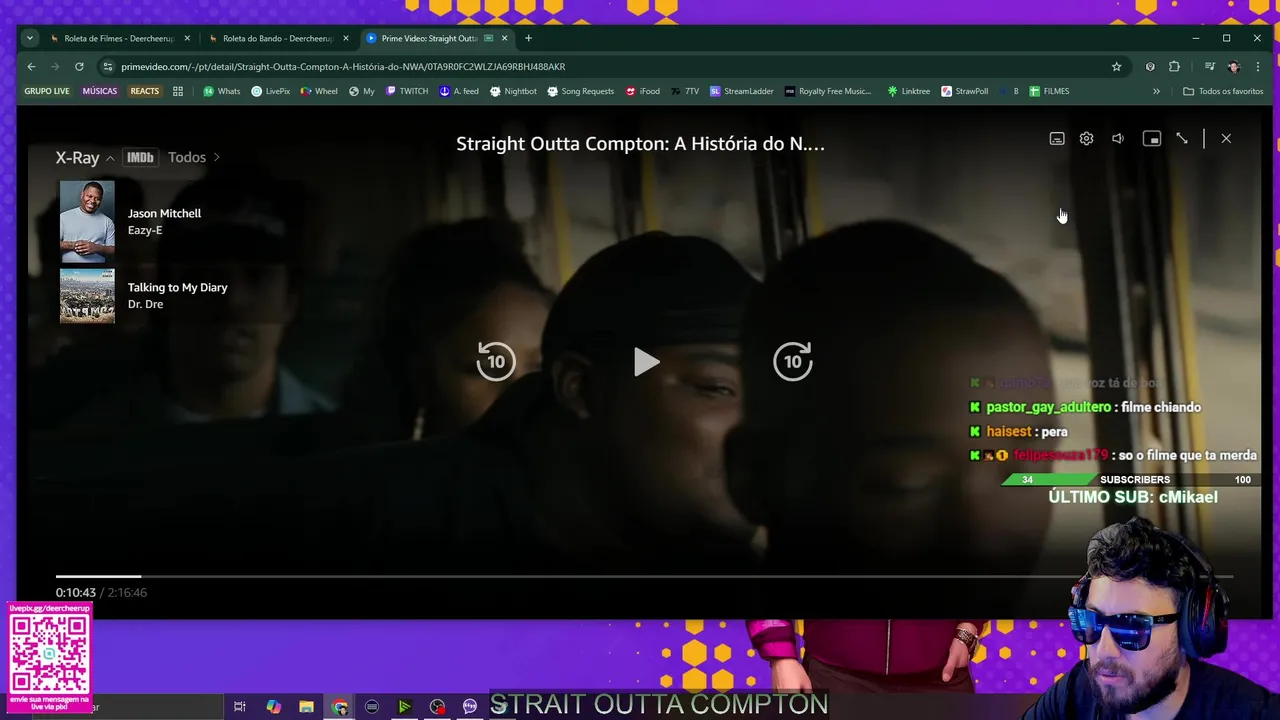Enter fullscreen with the diagonal arrows icon
Image resolution: width=1280 pixels, height=720 pixels.
point(1182,139)
